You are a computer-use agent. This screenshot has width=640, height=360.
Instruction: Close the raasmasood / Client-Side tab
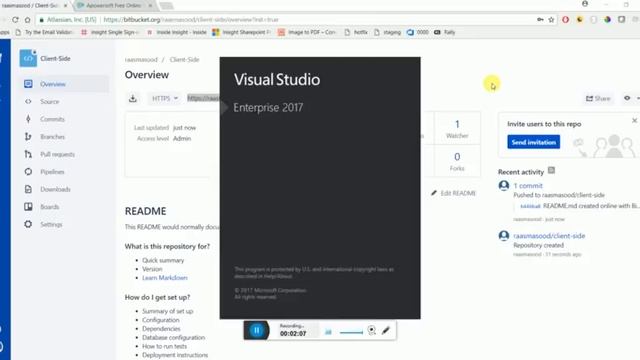(x=65, y=5)
